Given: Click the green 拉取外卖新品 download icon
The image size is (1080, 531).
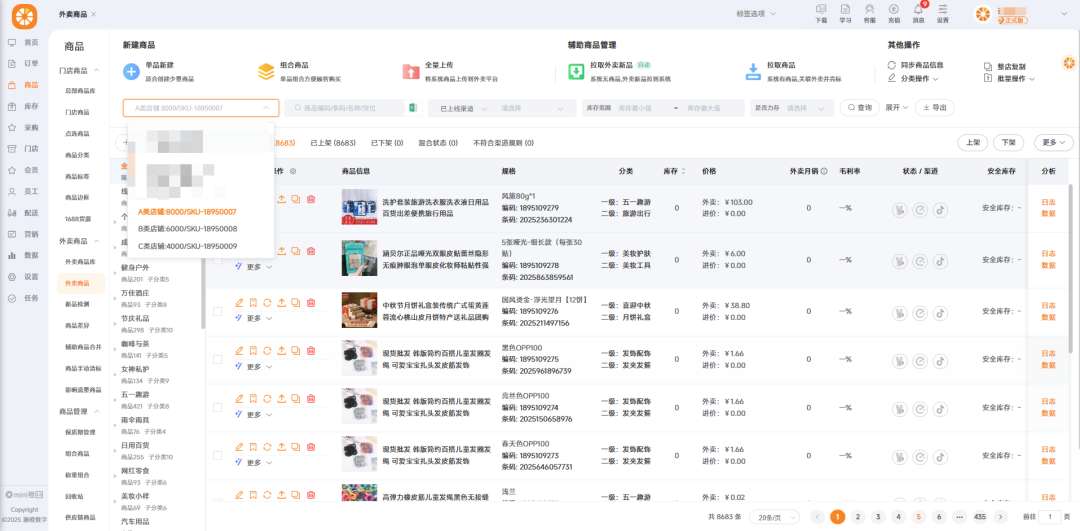Looking at the screenshot, I should [x=577, y=71].
